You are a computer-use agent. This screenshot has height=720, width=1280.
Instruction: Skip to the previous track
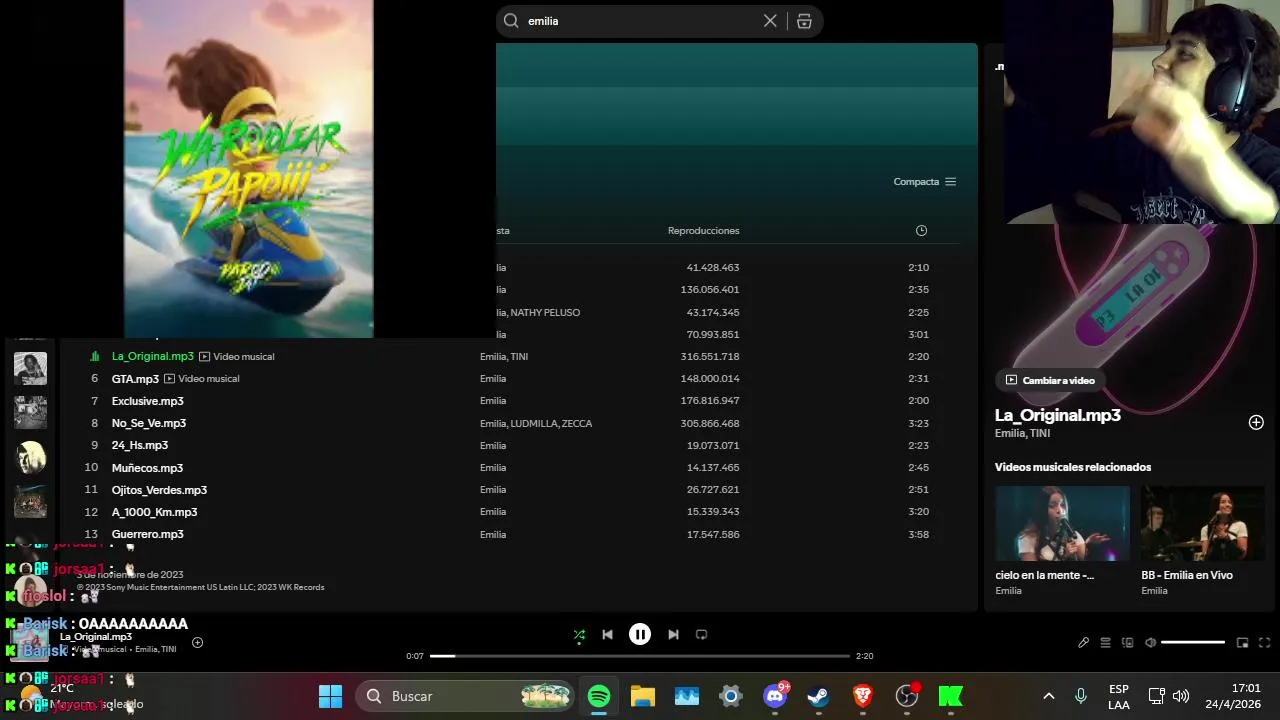pyautogui.click(x=607, y=634)
